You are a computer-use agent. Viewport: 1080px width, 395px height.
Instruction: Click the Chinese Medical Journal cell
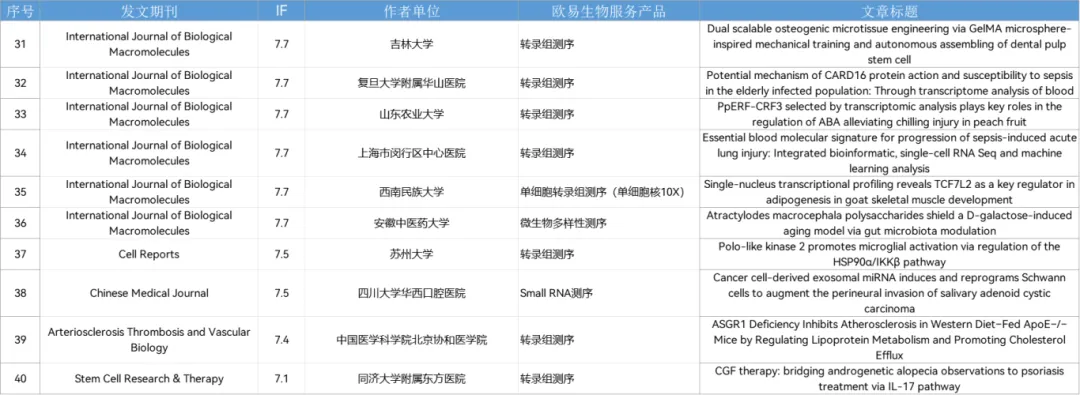pyautogui.click(x=149, y=293)
